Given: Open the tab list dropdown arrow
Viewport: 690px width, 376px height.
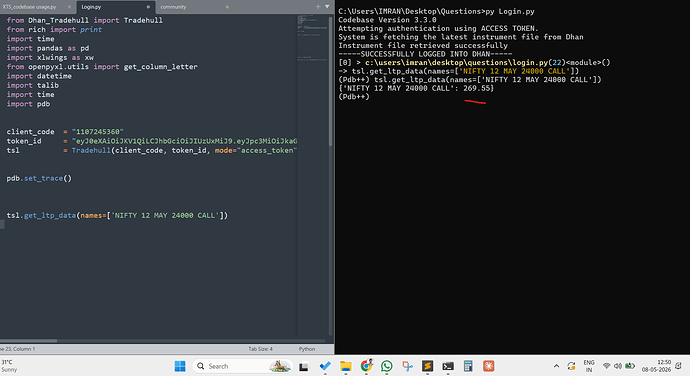Looking at the screenshot, I should pyautogui.click(x=327, y=7).
